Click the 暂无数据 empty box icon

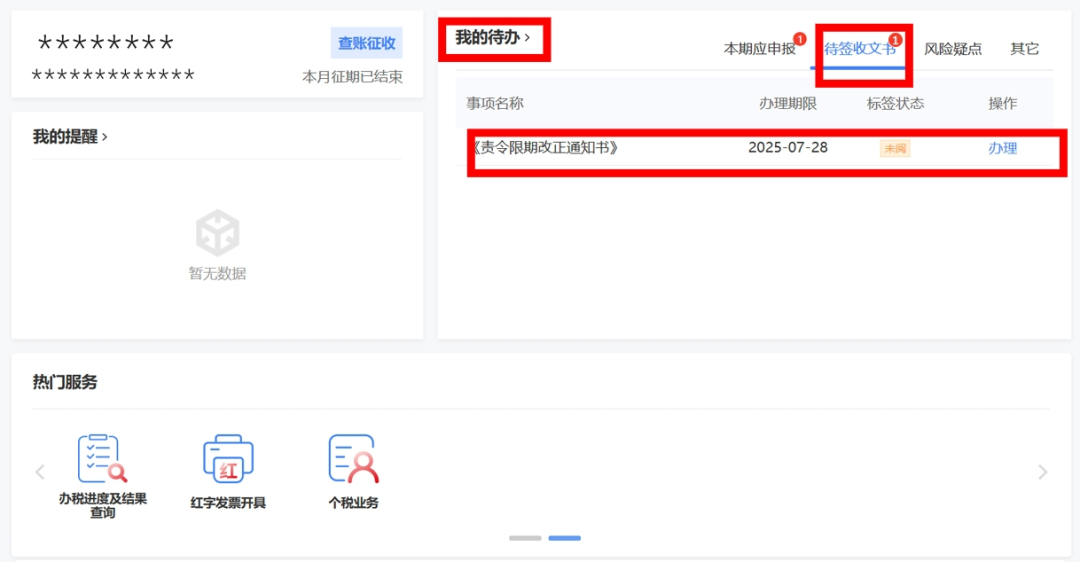pyautogui.click(x=218, y=233)
